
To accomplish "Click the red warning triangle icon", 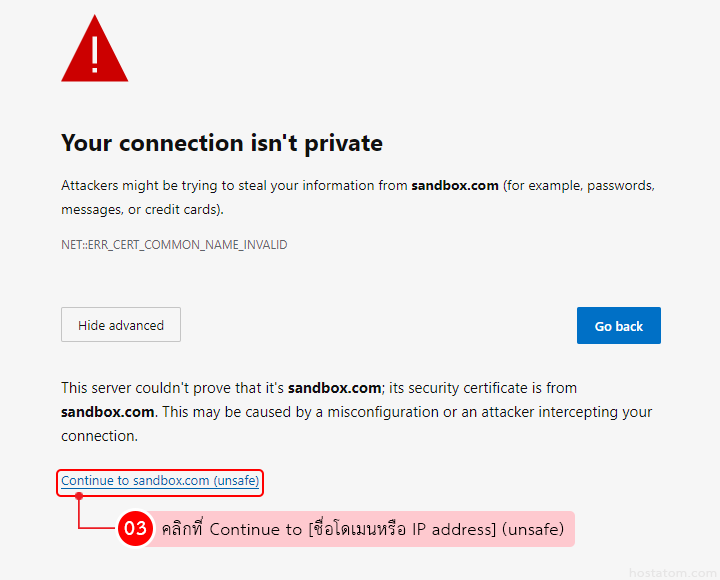I will click(x=95, y=53).
